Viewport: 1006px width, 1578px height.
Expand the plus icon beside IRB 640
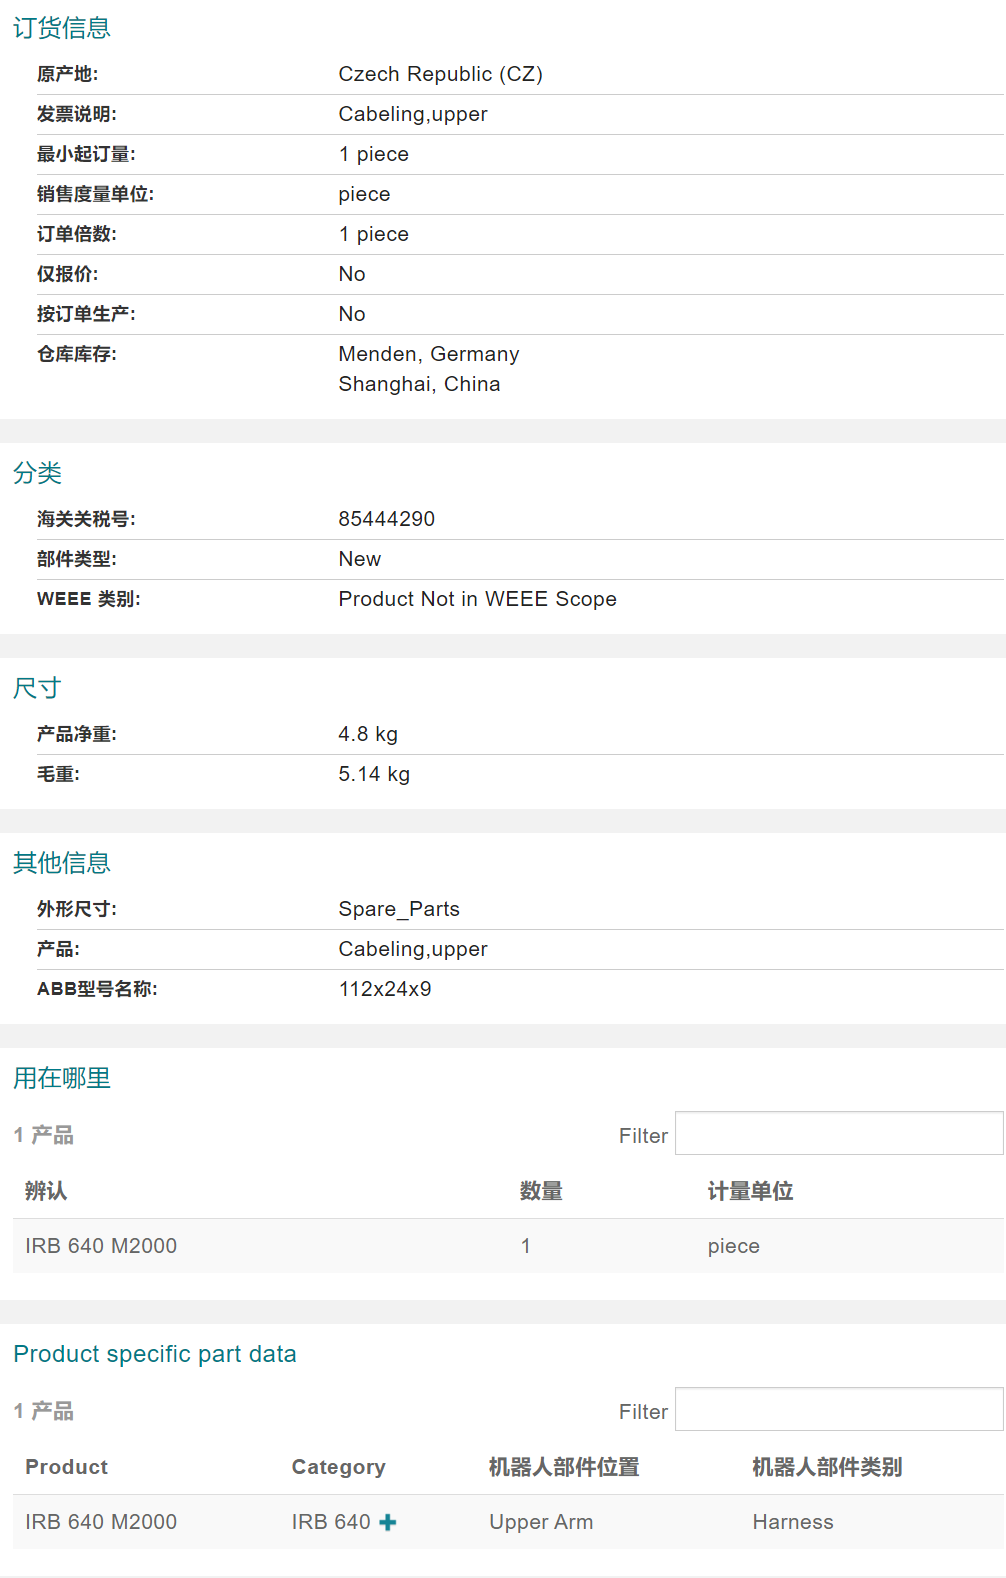(388, 1522)
